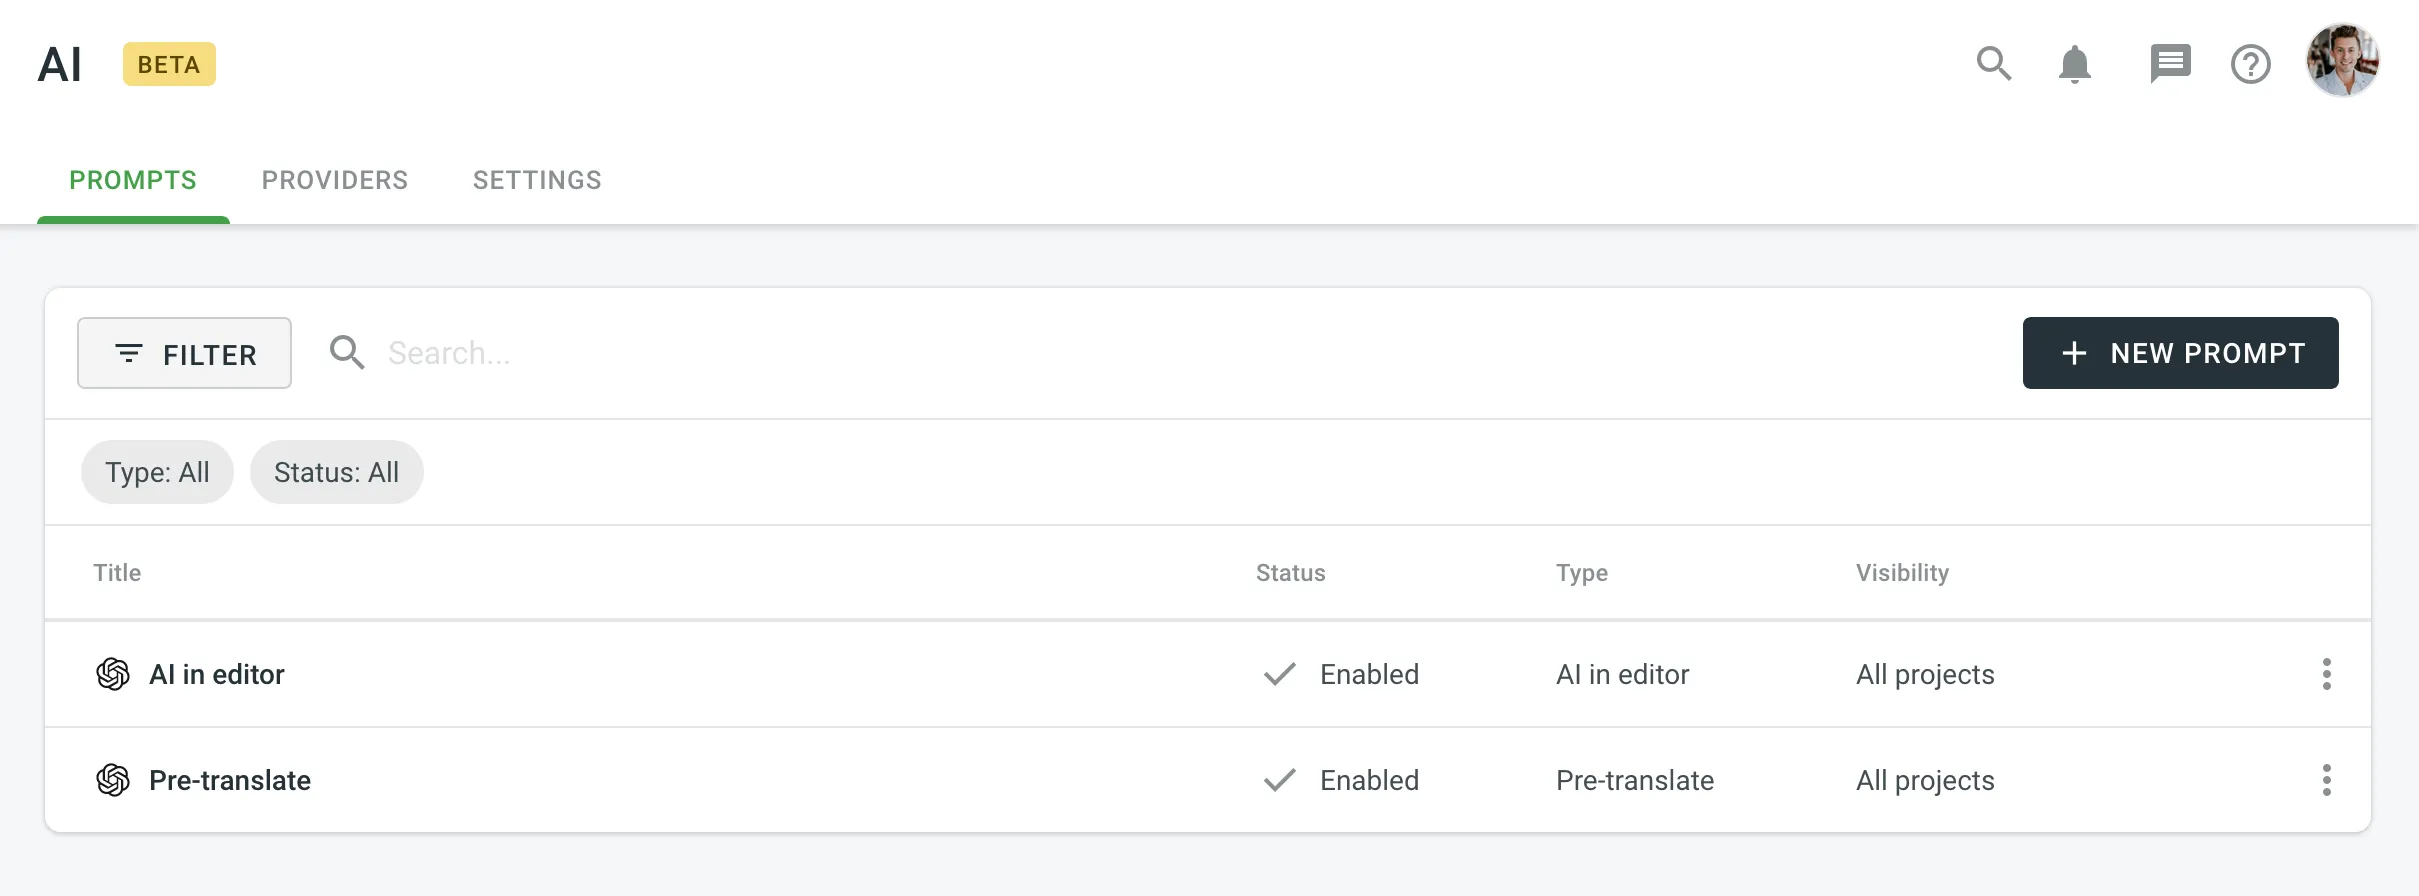Open the Filter button
The height and width of the screenshot is (896, 2419).
tap(184, 353)
